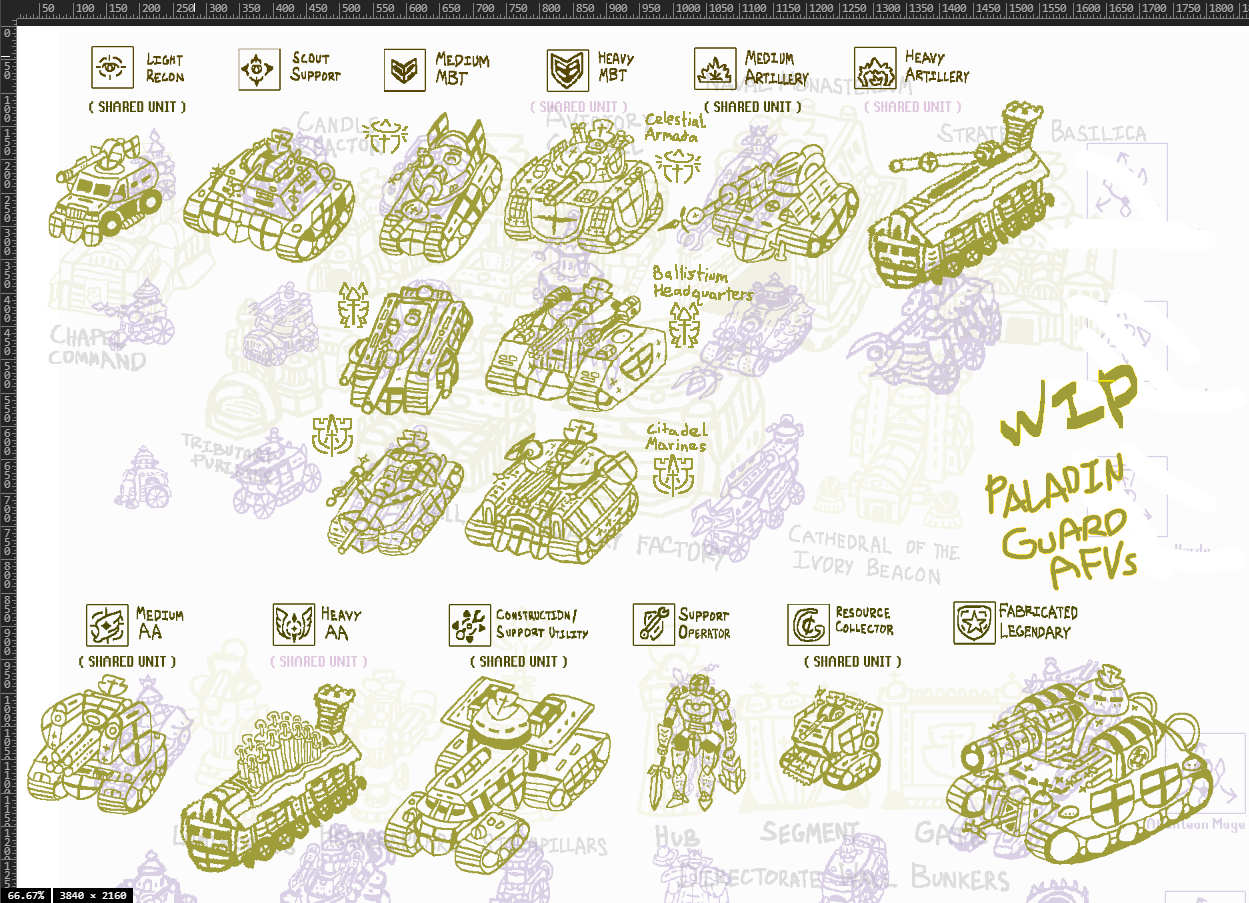Select the Medium MBT chevron icon
The image size is (1249, 903).
[x=405, y=70]
